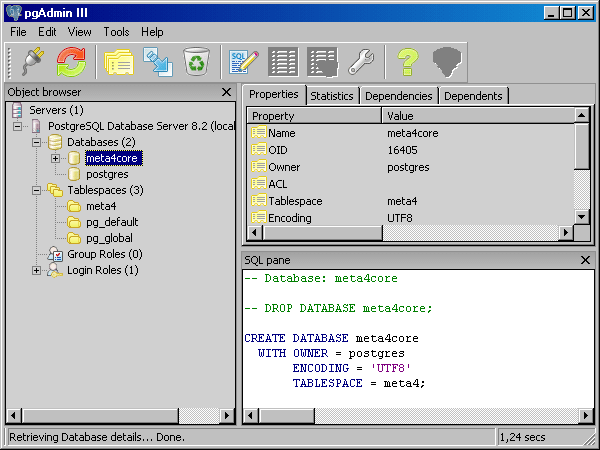Screen dimensions: 600x450
Task: Click the Property column header
Action: (314, 116)
